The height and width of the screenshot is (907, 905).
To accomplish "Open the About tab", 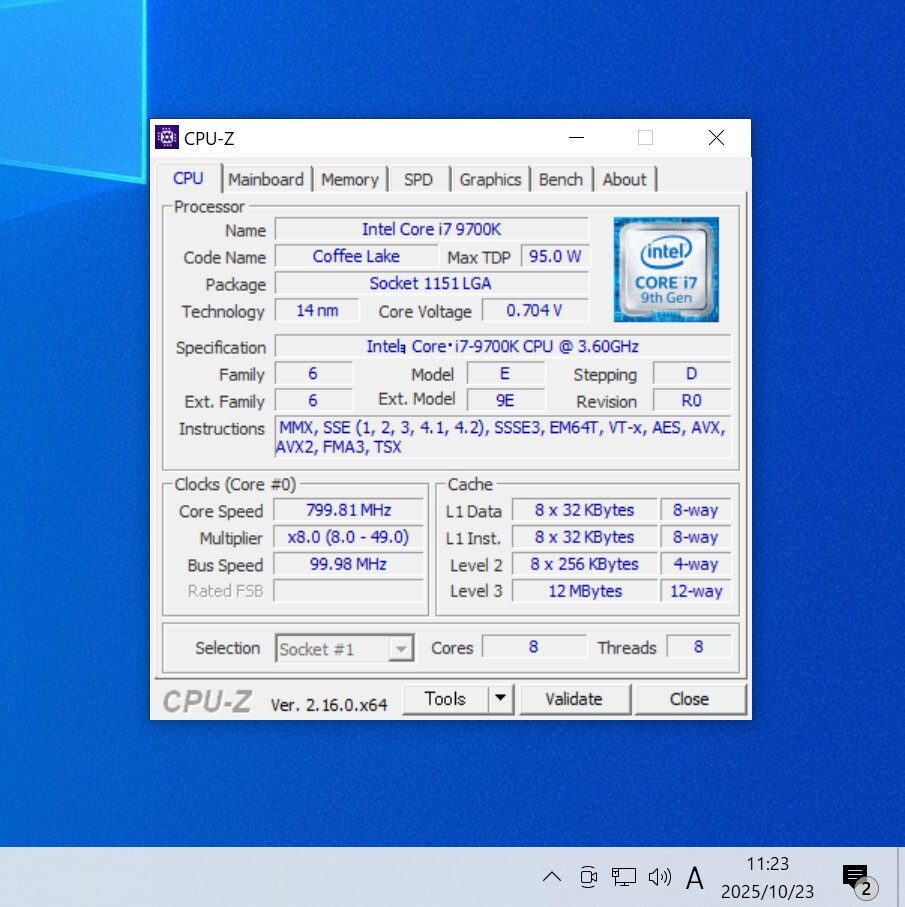I will [x=625, y=180].
